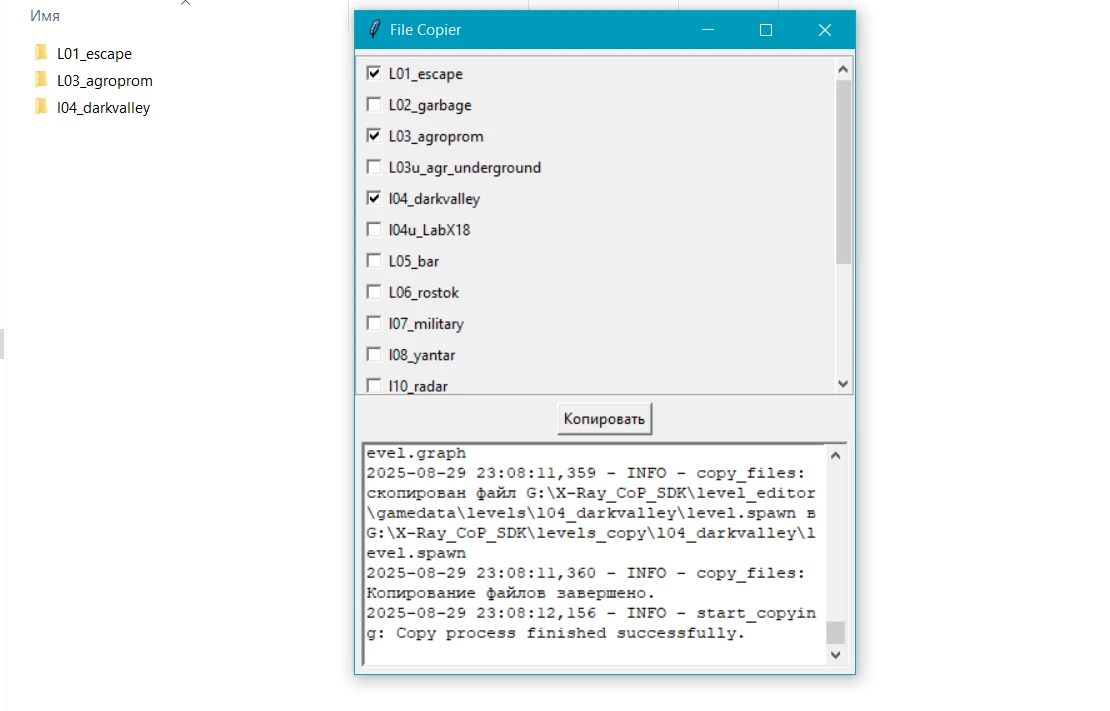Uncheck the L03_agroprom checkbox
1110x711 pixels.
pos(374,136)
